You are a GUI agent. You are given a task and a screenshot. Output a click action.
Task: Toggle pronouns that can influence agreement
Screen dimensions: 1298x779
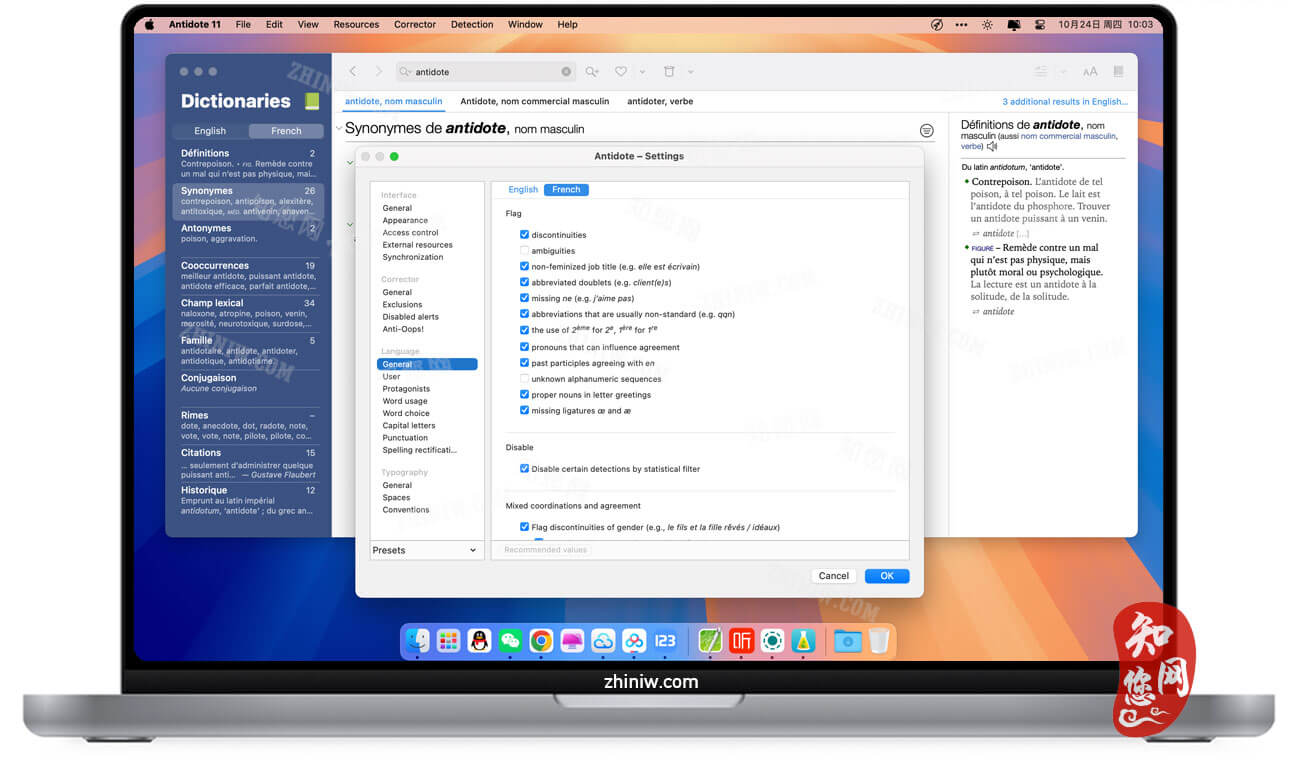(x=524, y=347)
